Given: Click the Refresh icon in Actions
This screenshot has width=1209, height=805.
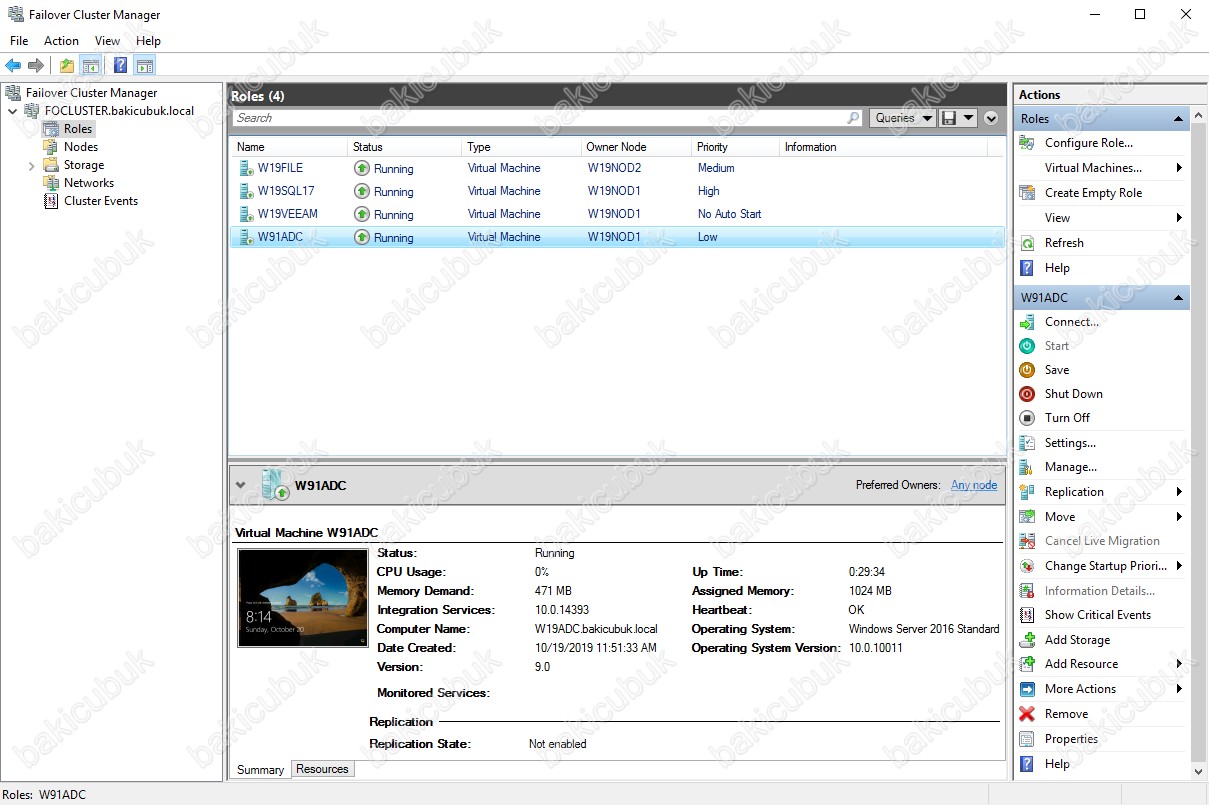Looking at the screenshot, I should point(1027,243).
